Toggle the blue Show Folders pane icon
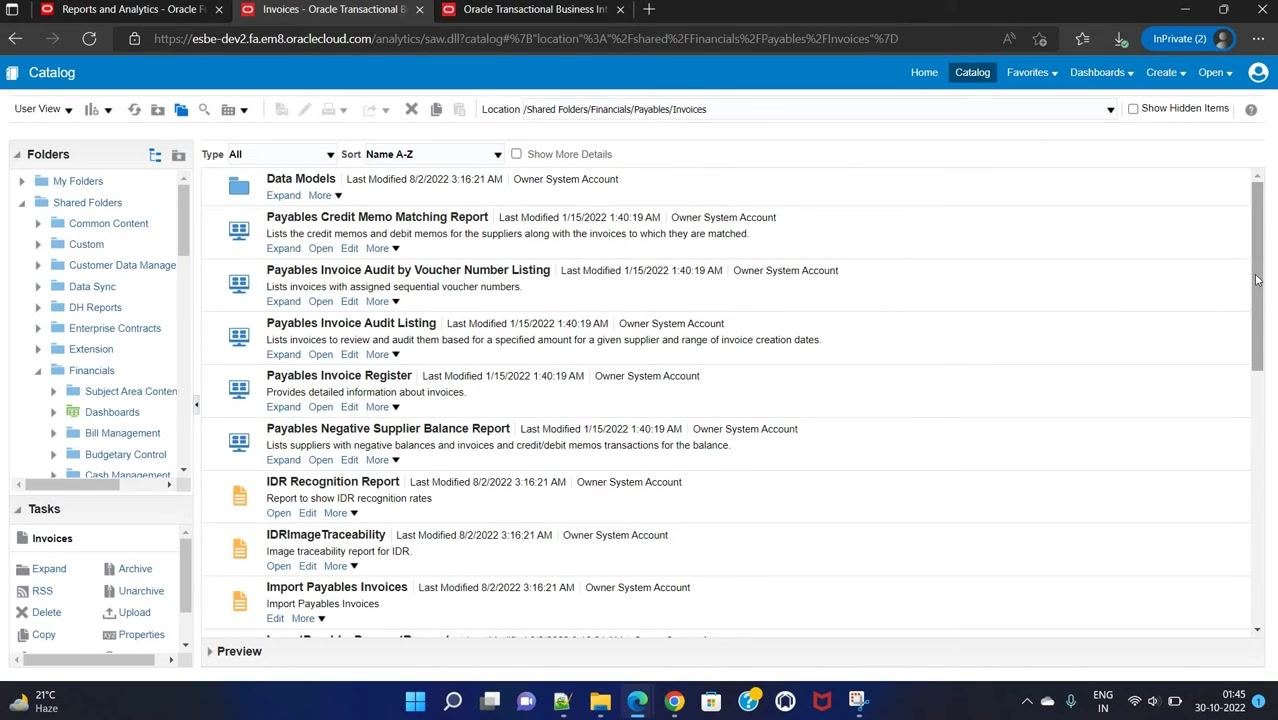 (181, 109)
